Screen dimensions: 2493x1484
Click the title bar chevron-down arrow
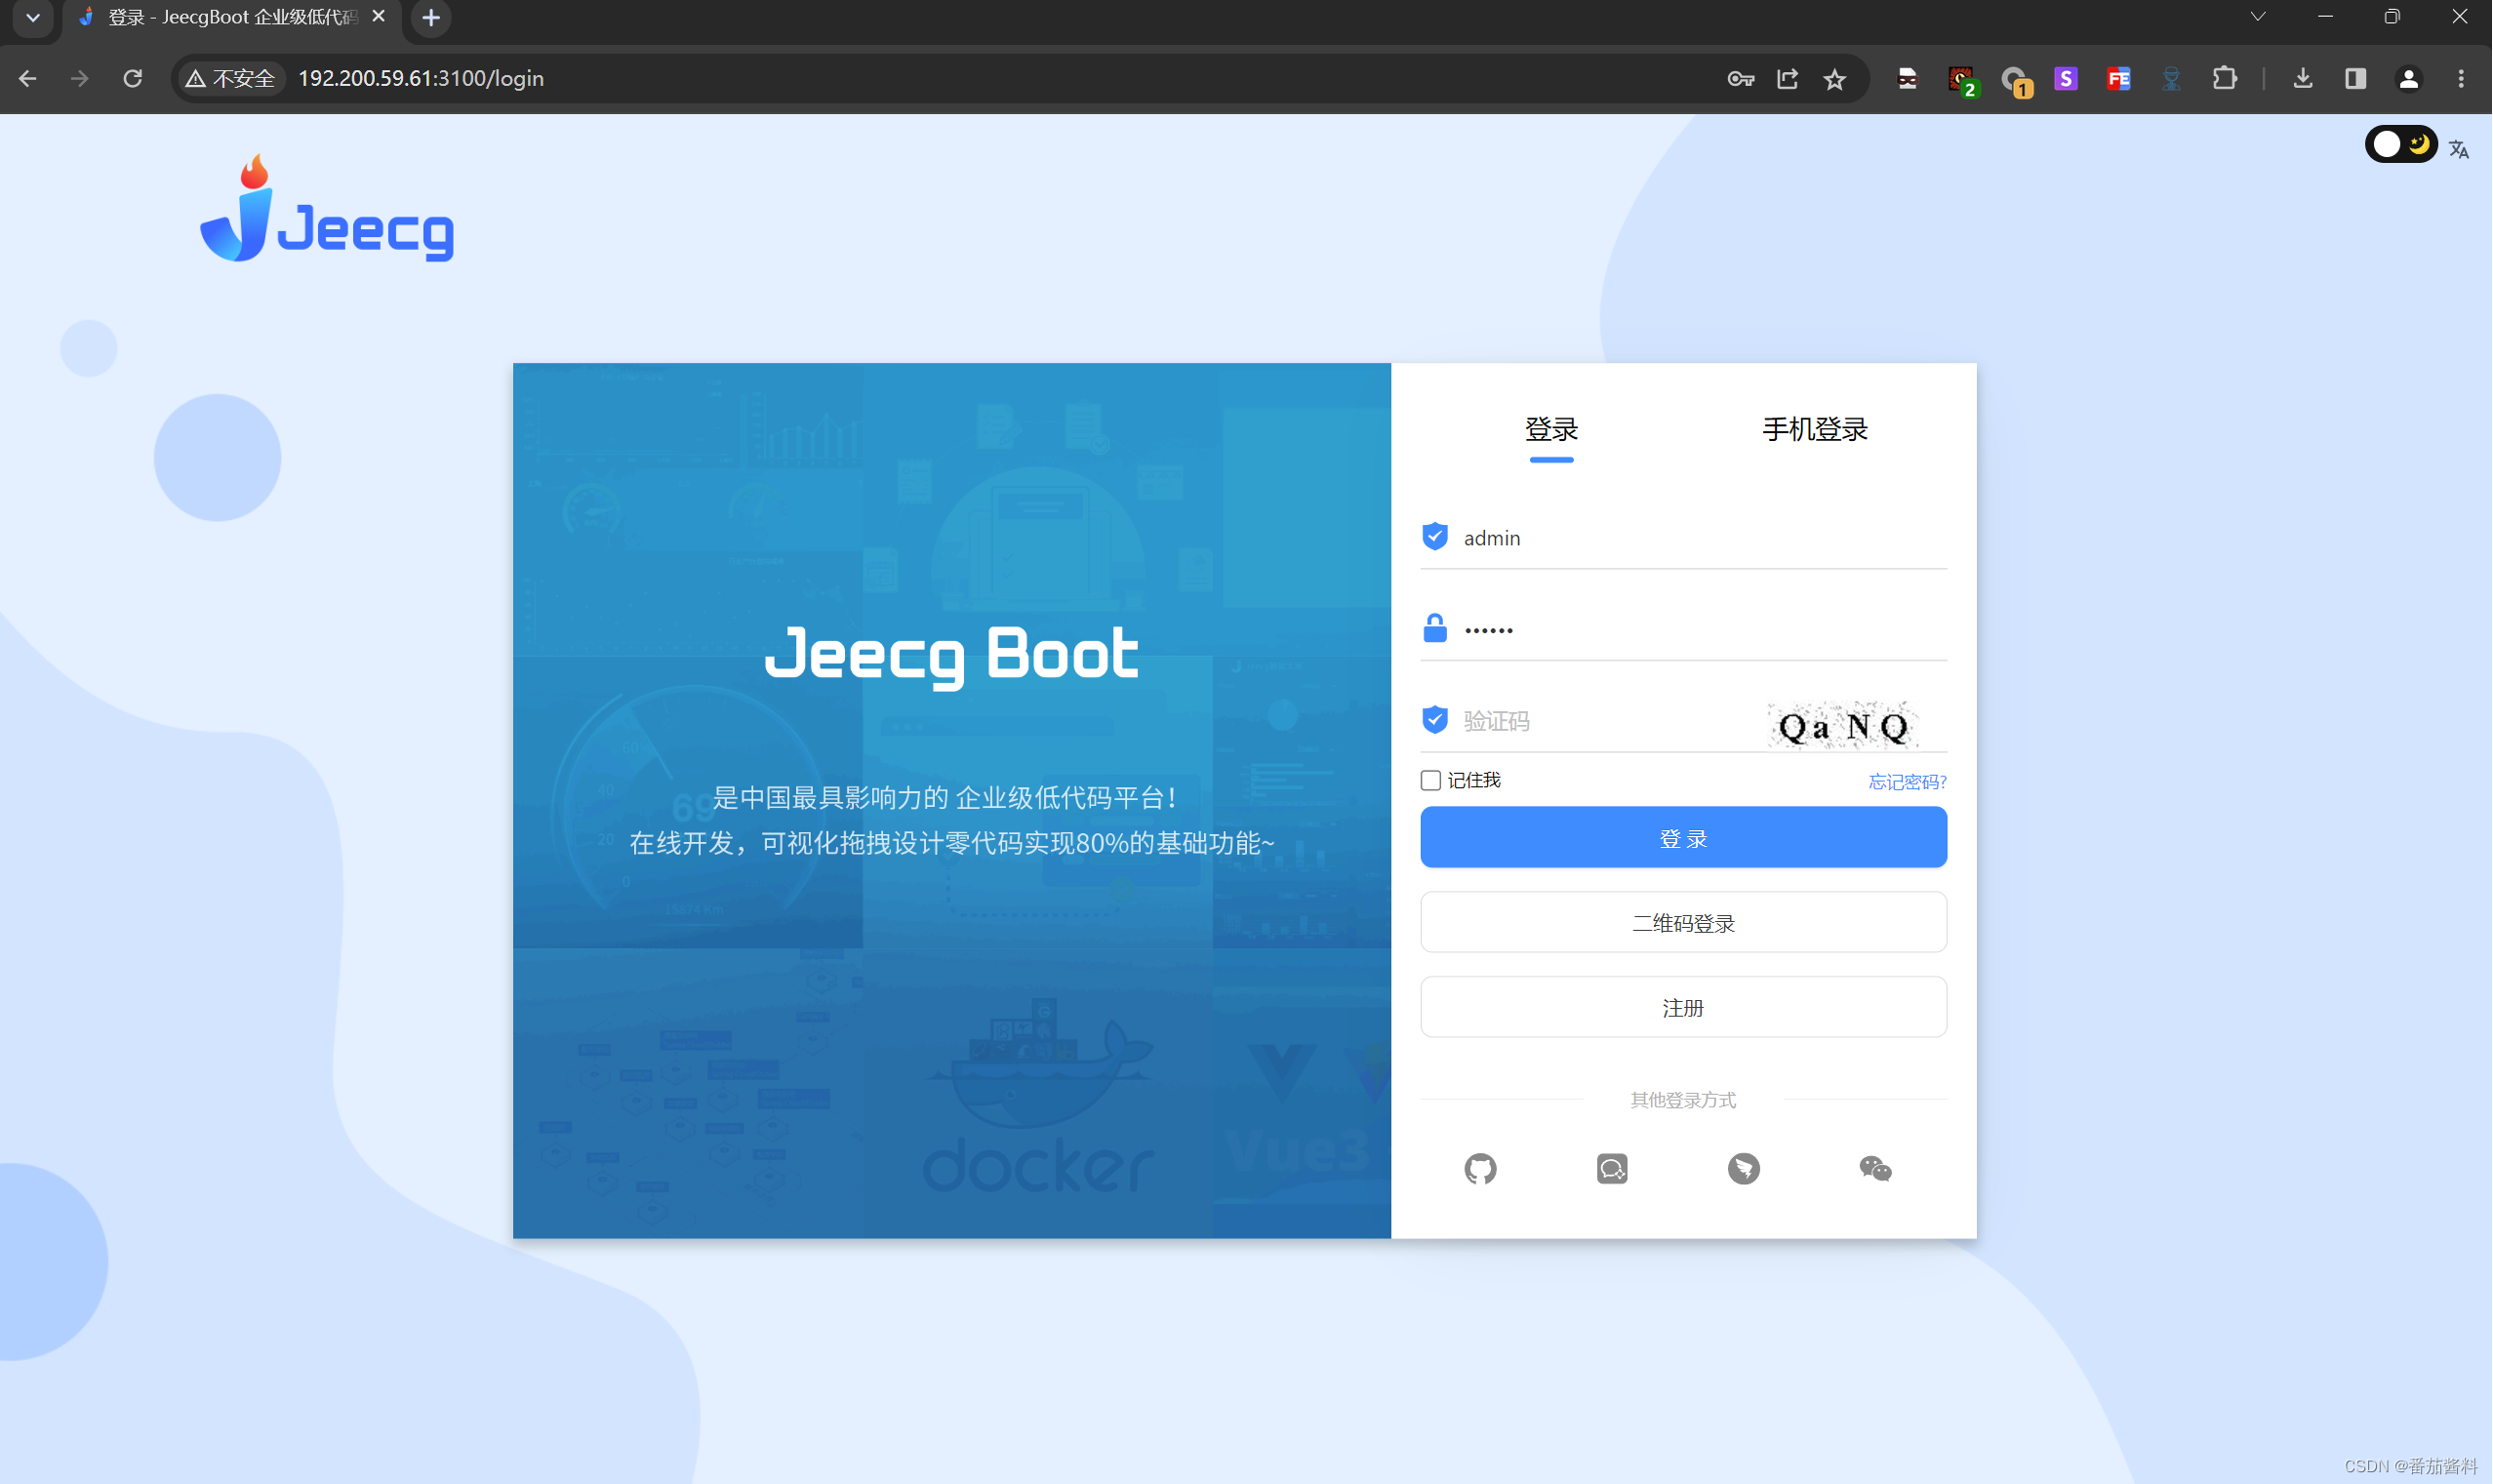pyautogui.click(x=2257, y=16)
